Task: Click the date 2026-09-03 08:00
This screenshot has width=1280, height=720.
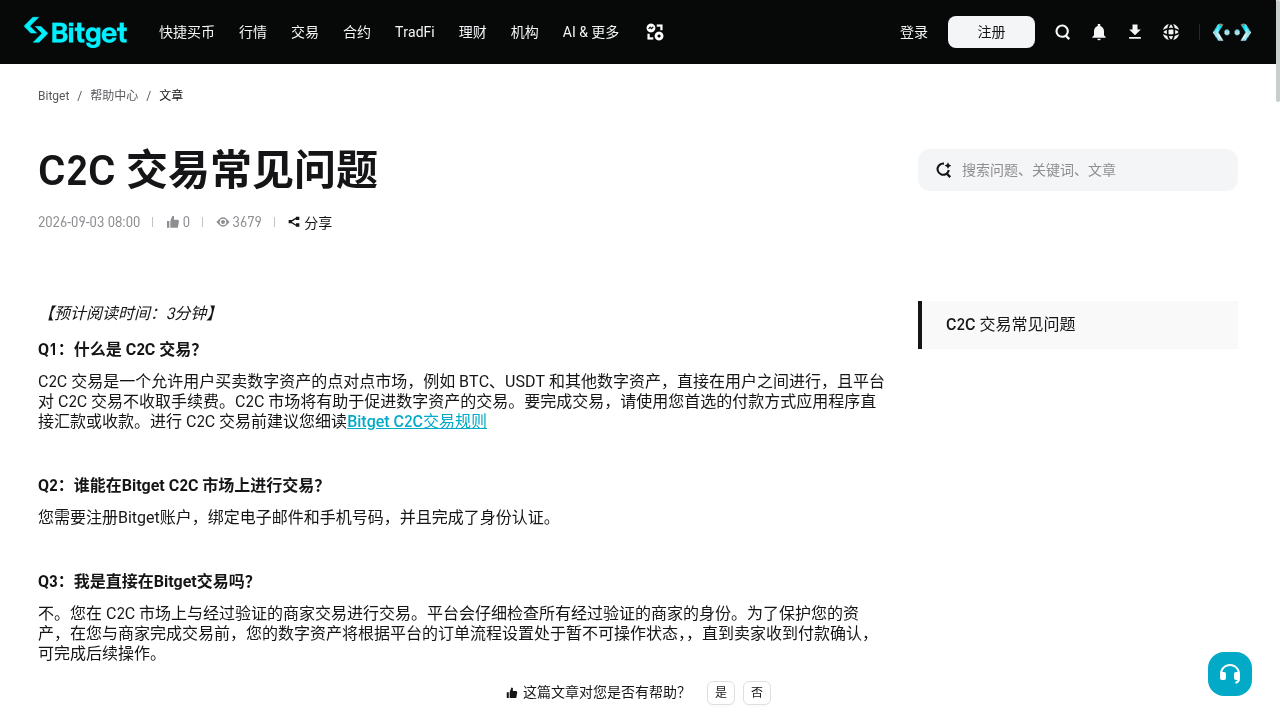Action: click(89, 222)
